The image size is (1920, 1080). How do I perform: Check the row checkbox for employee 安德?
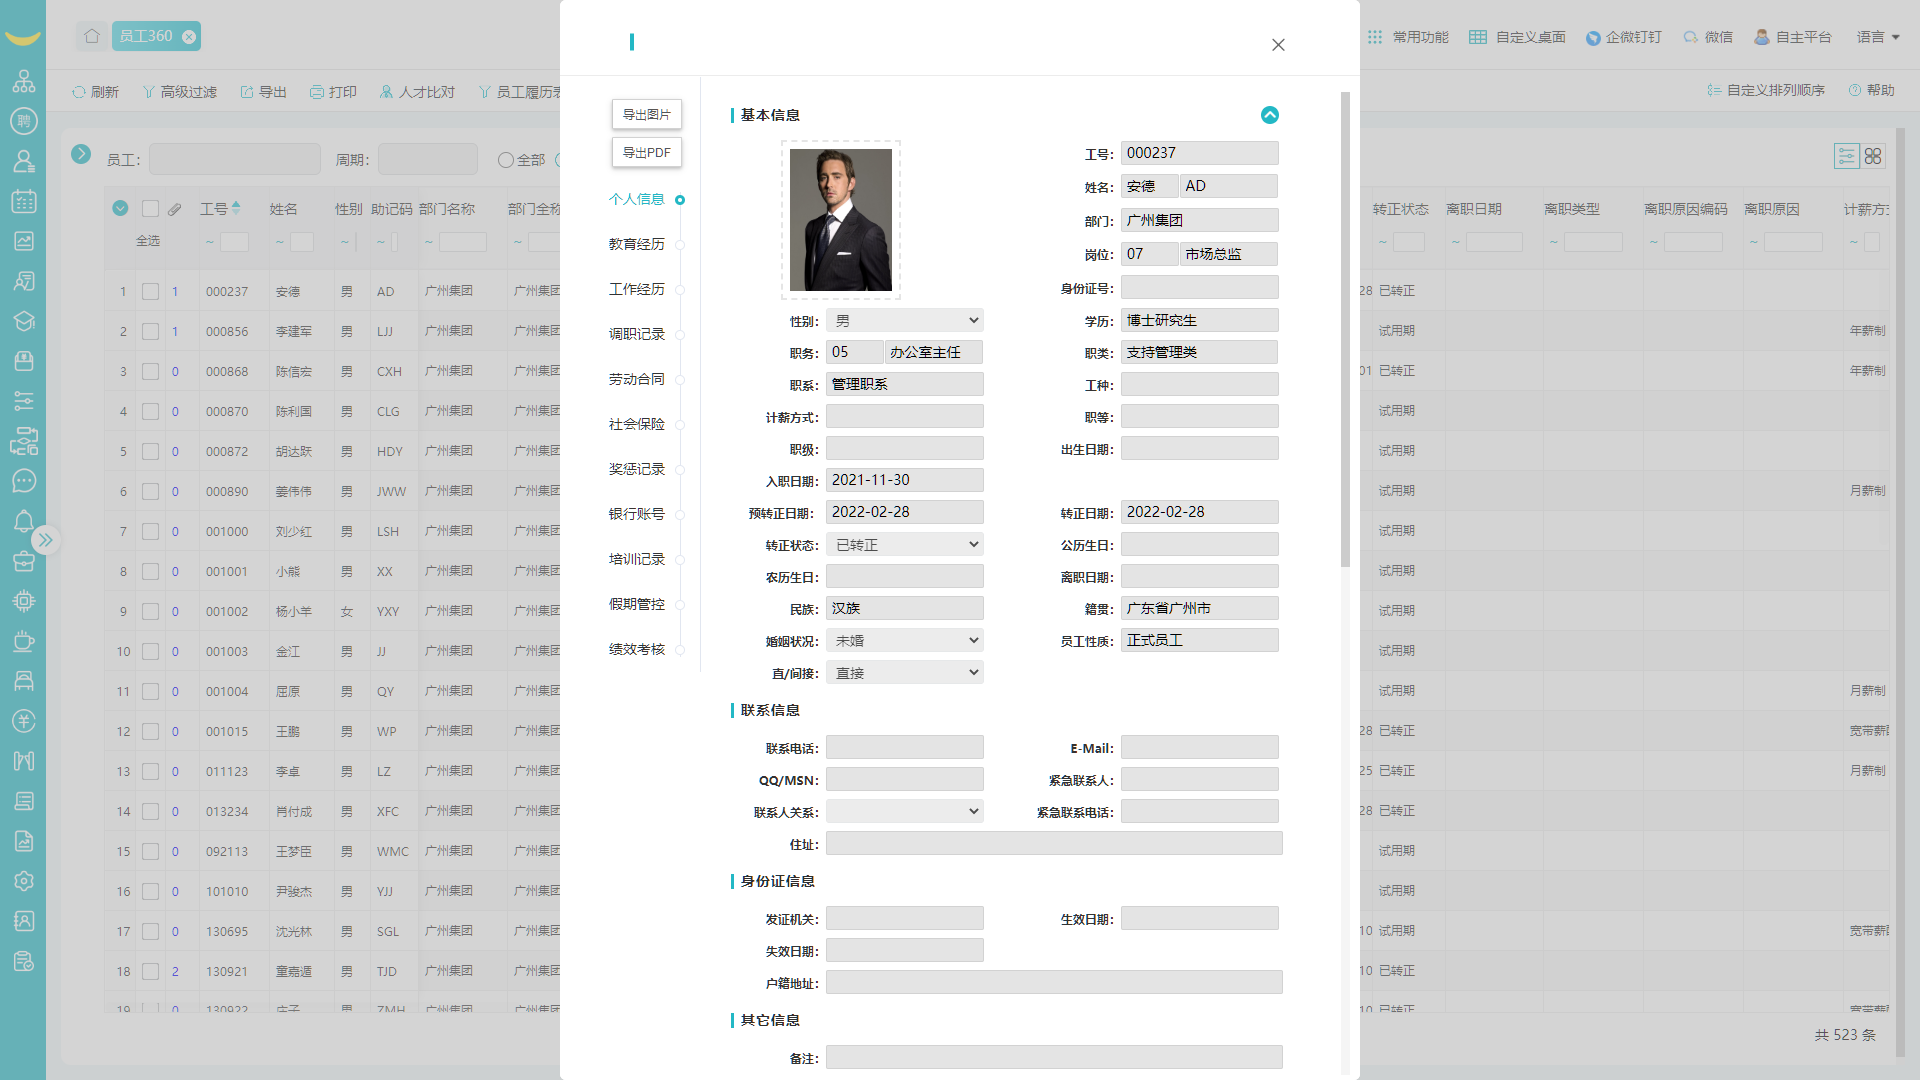pyautogui.click(x=151, y=291)
